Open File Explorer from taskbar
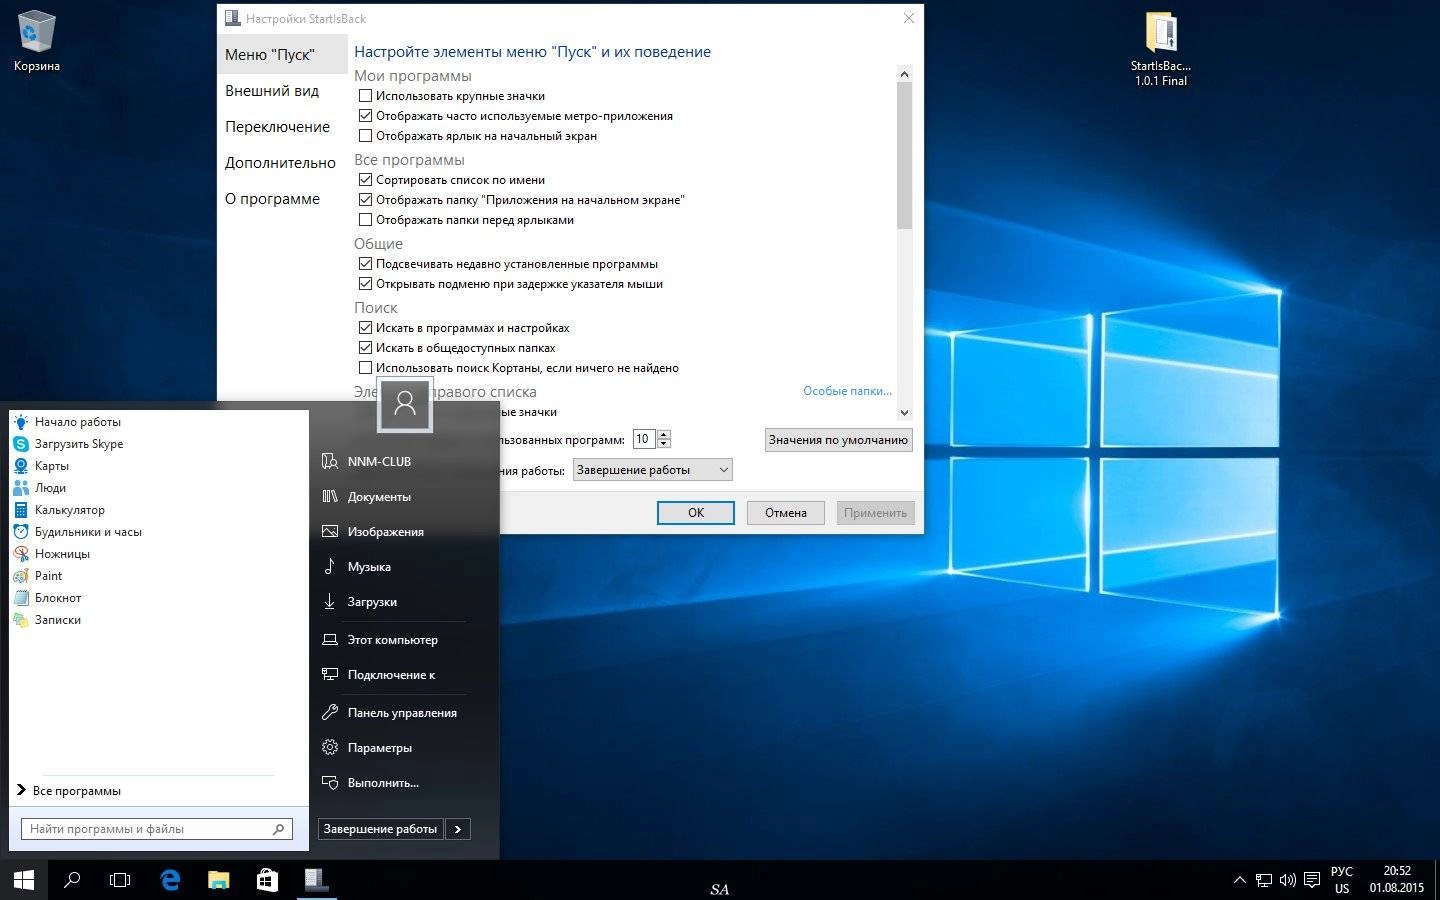 [x=218, y=880]
